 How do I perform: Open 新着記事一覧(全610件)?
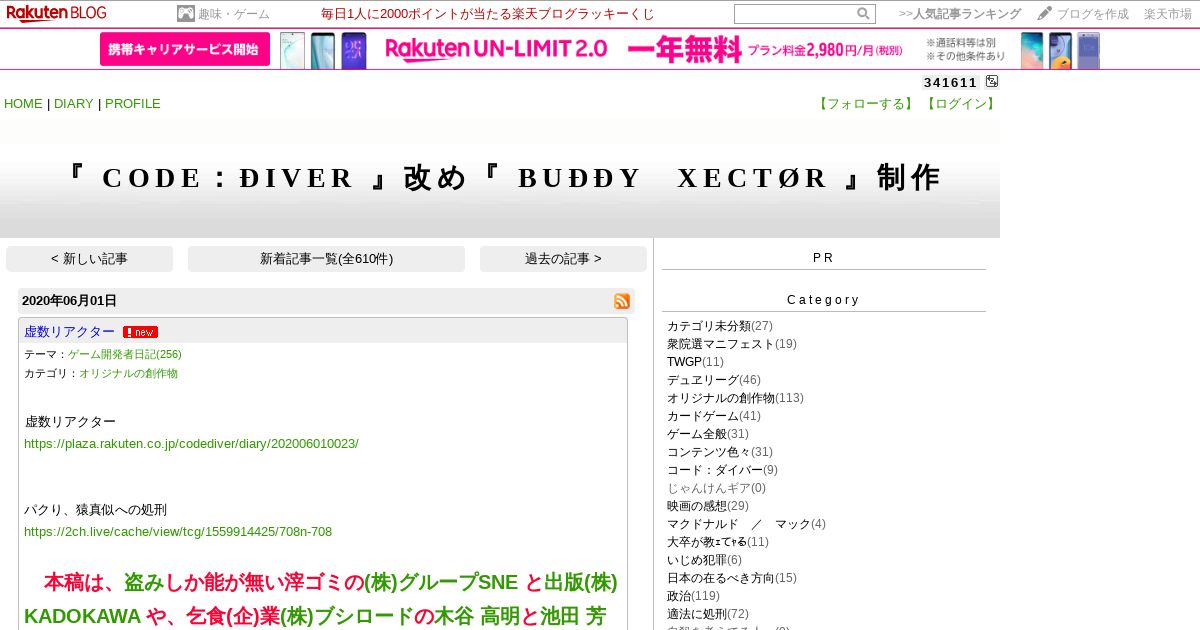326,259
